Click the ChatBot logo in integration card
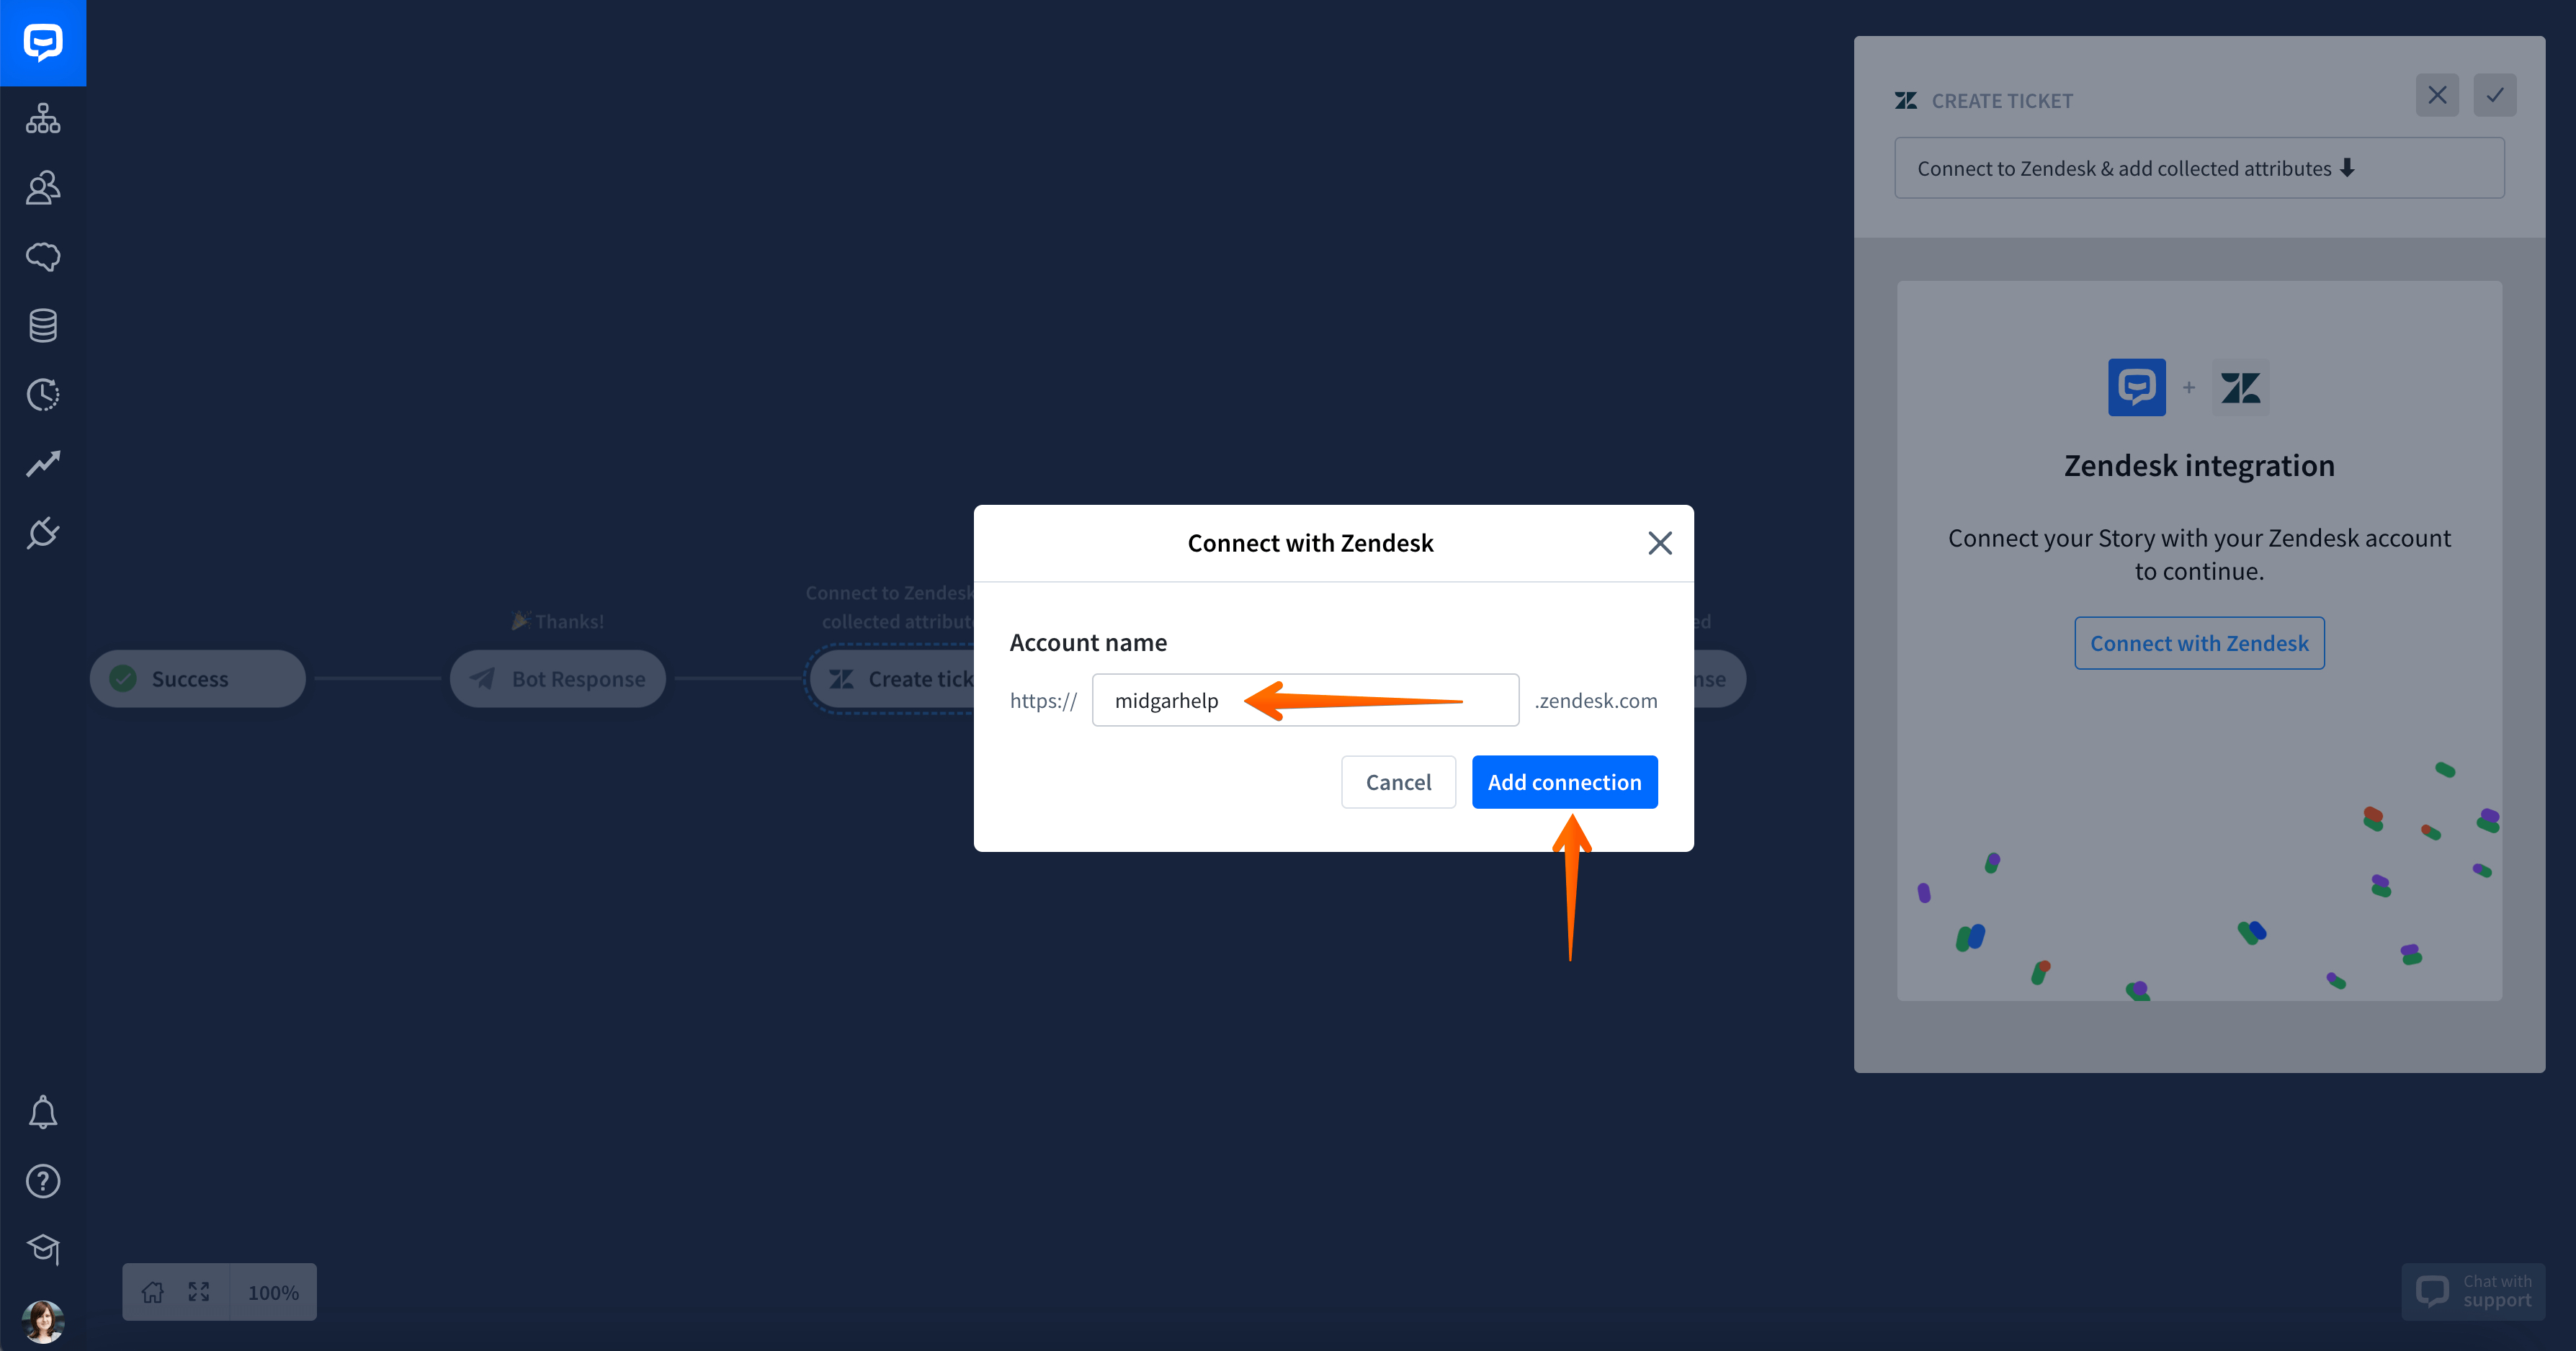Image resolution: width=2576 pixels, height=1351 pixels. coord(2137,387)
